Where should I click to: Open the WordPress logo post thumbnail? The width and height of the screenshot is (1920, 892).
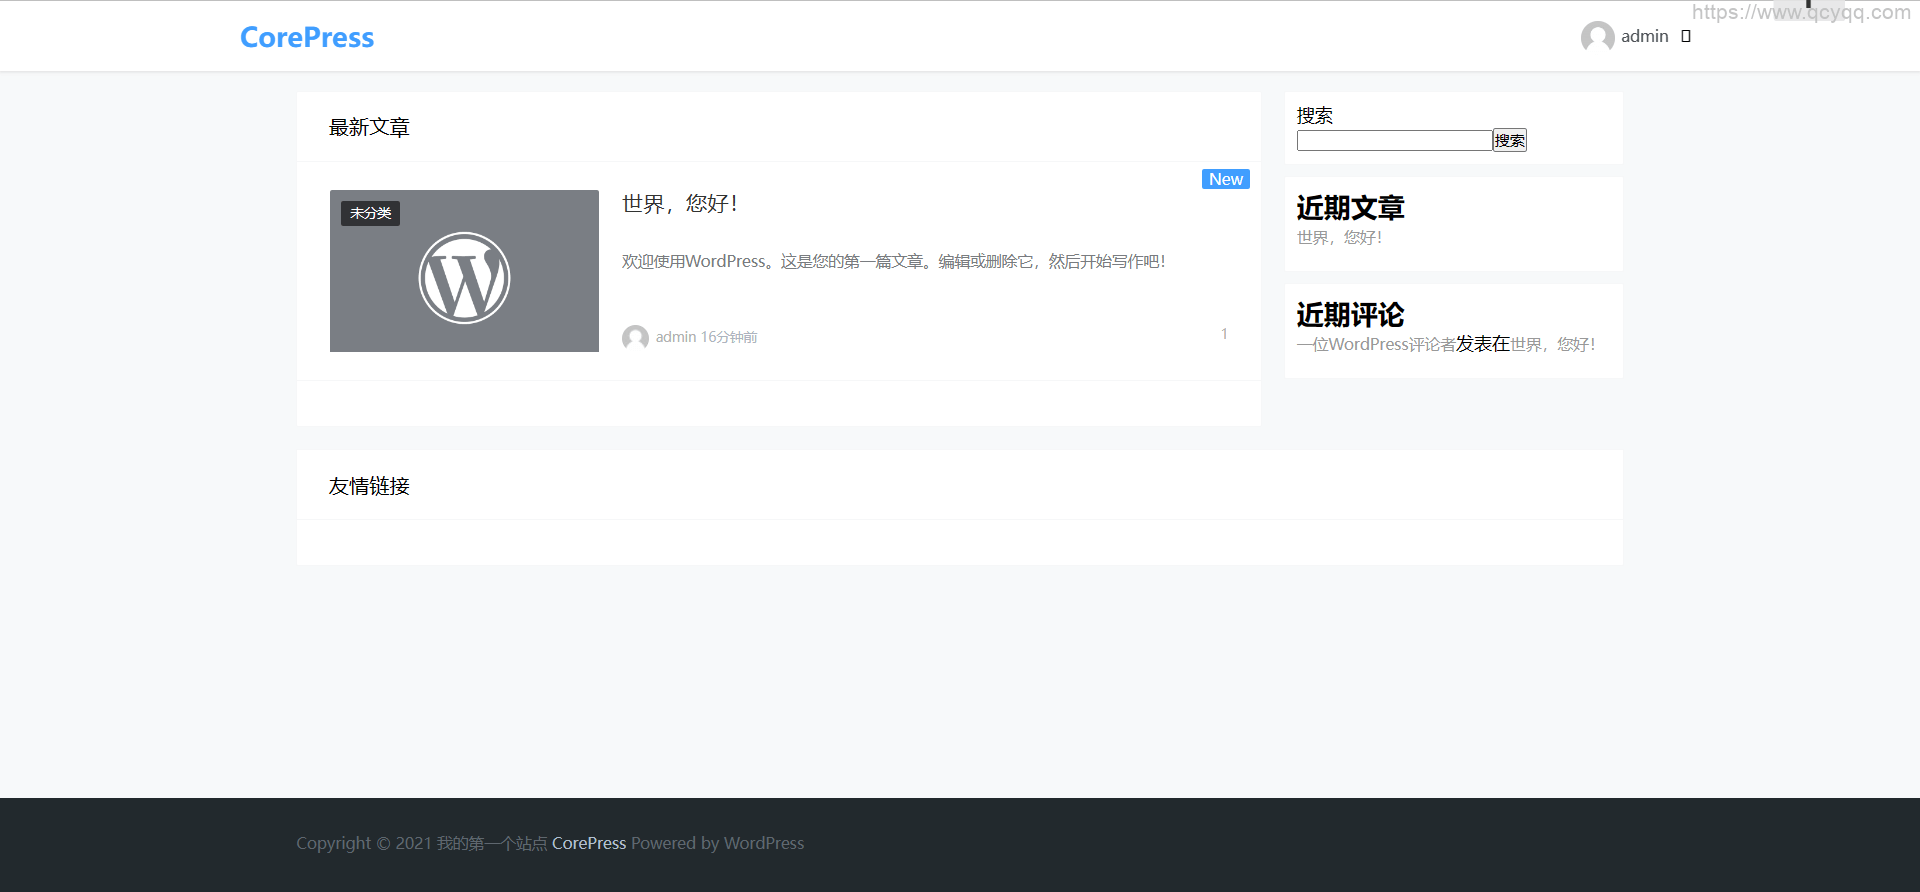point(464,278)
